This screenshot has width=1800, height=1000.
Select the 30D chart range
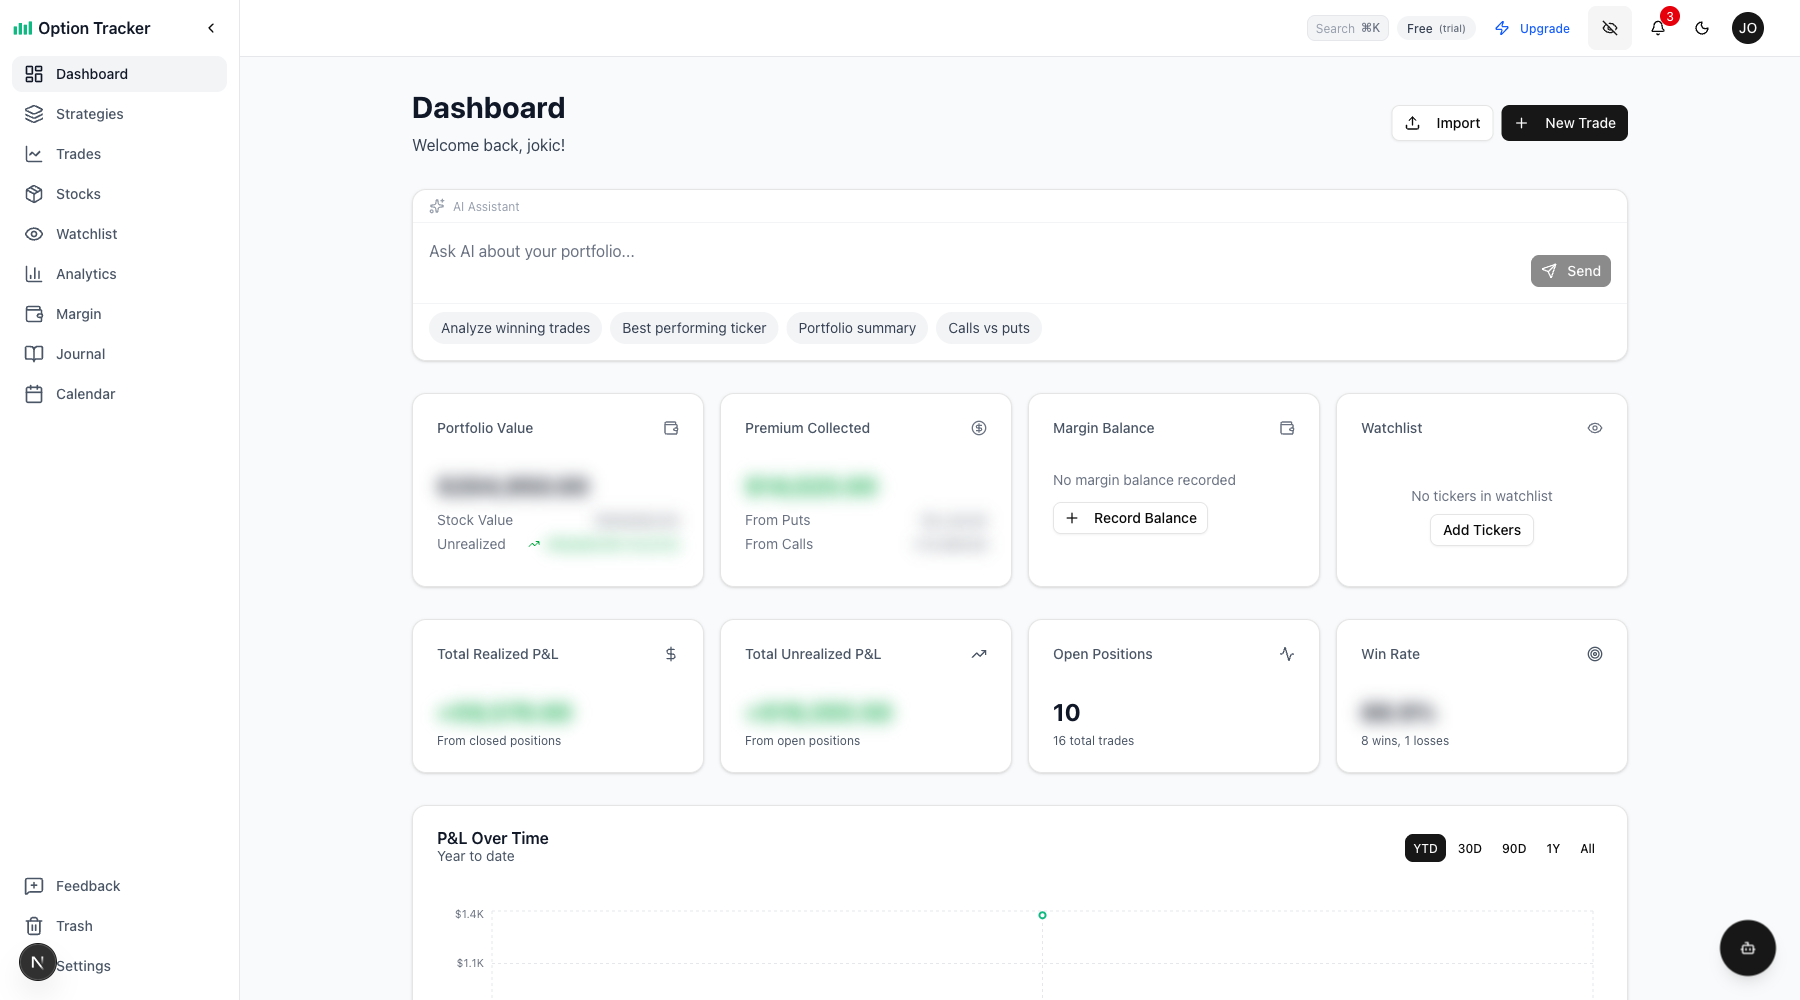pos(1469,848)
